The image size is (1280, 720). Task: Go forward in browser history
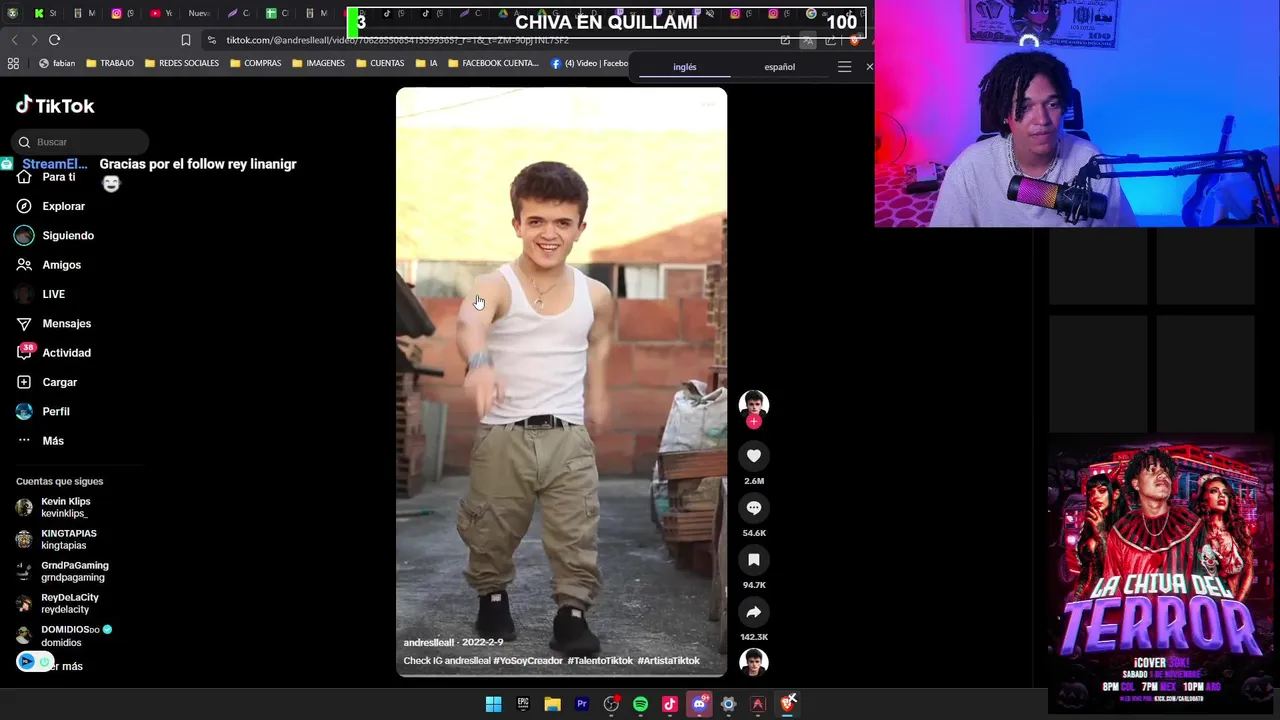click(x=34, y=40)
